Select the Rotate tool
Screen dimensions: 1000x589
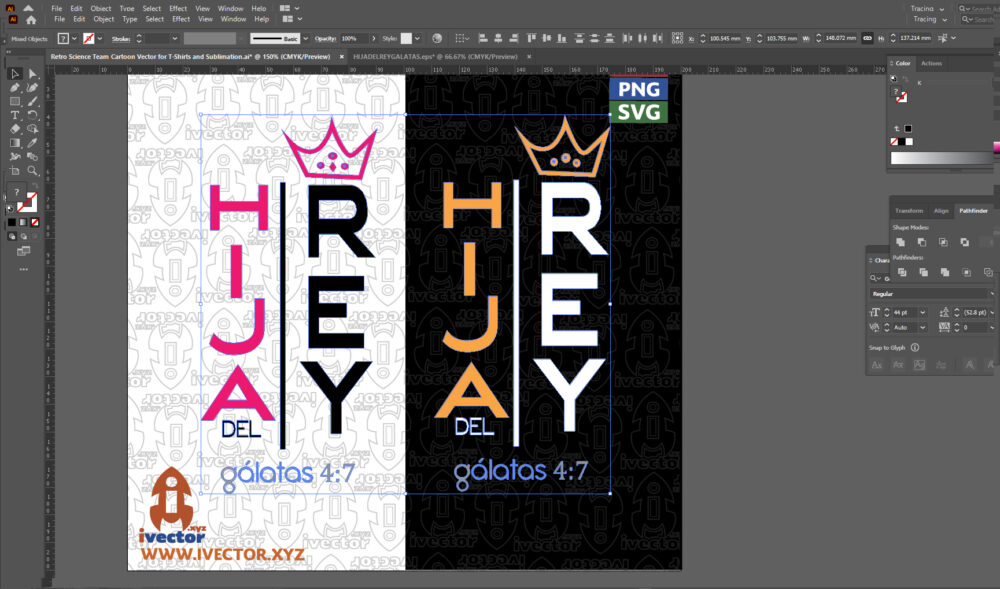[x=33, y=115]
